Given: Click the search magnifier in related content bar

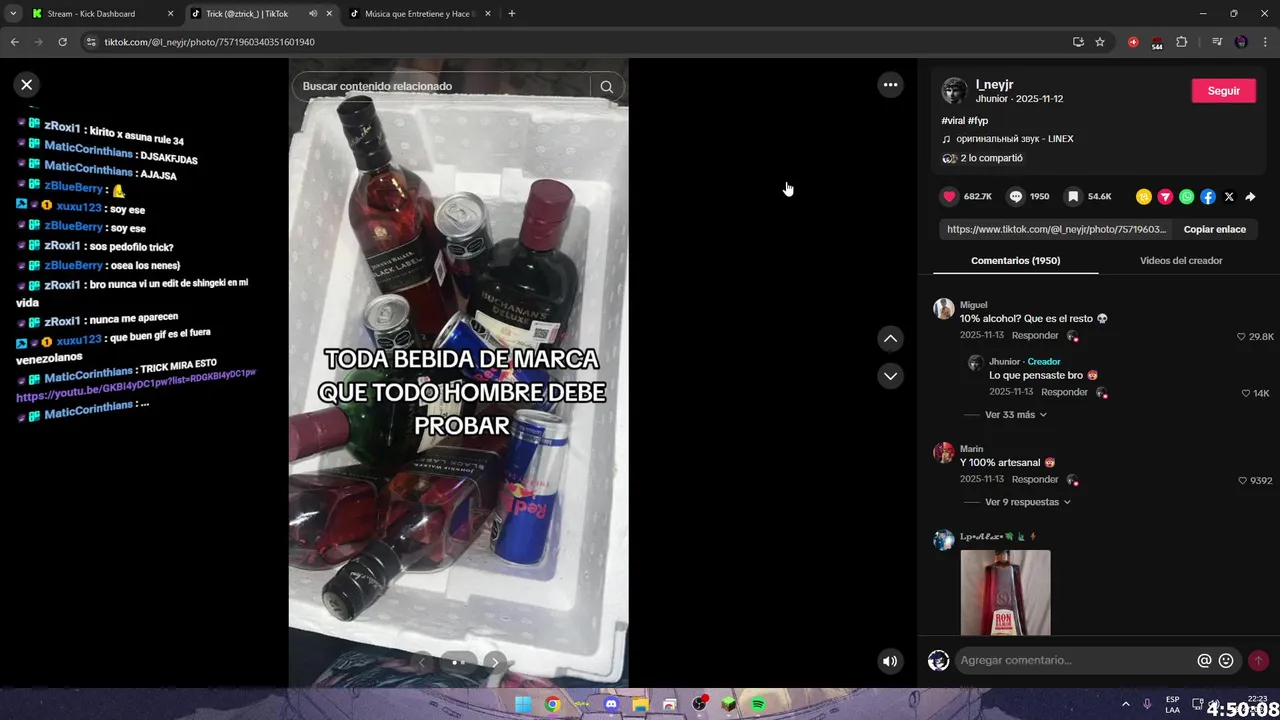Looking at the screenshot, I should (x=606, y=86).
